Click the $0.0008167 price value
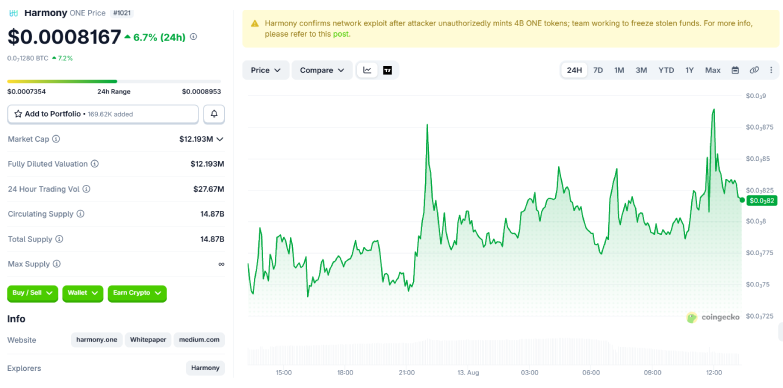This screenshot has height=388, width=783. [x=64, y=37]
